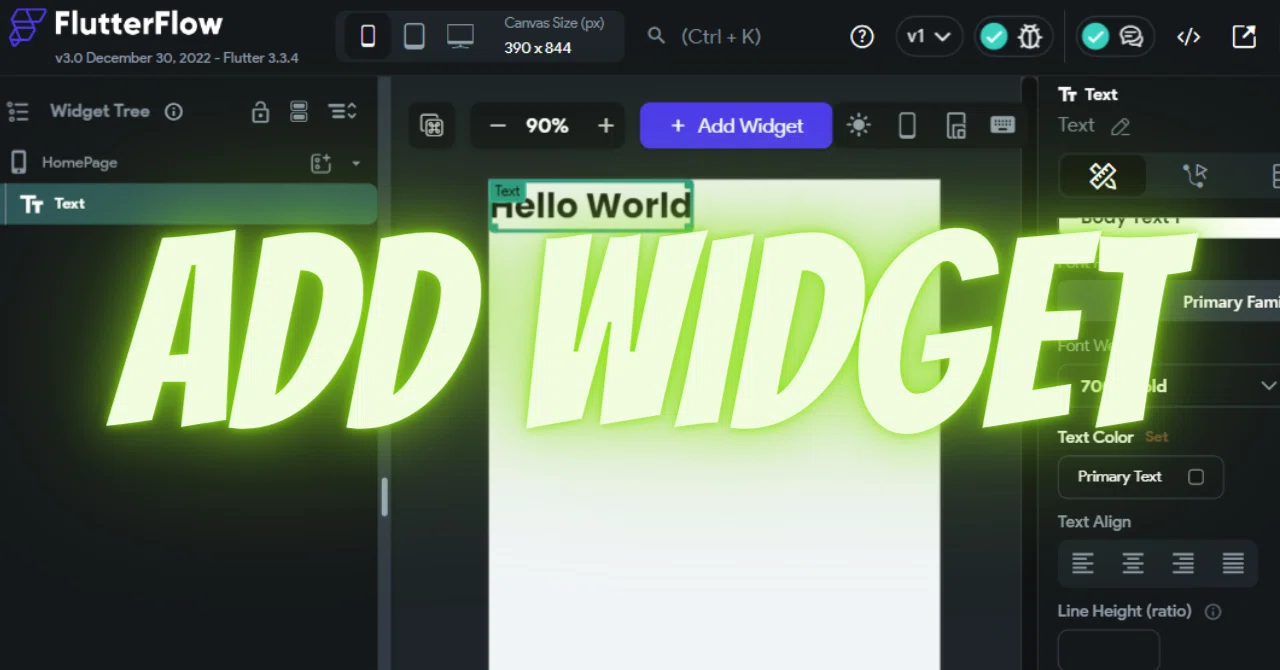
Task: Open the comments chat bubble icon
Action: (x=1131, y=37)
